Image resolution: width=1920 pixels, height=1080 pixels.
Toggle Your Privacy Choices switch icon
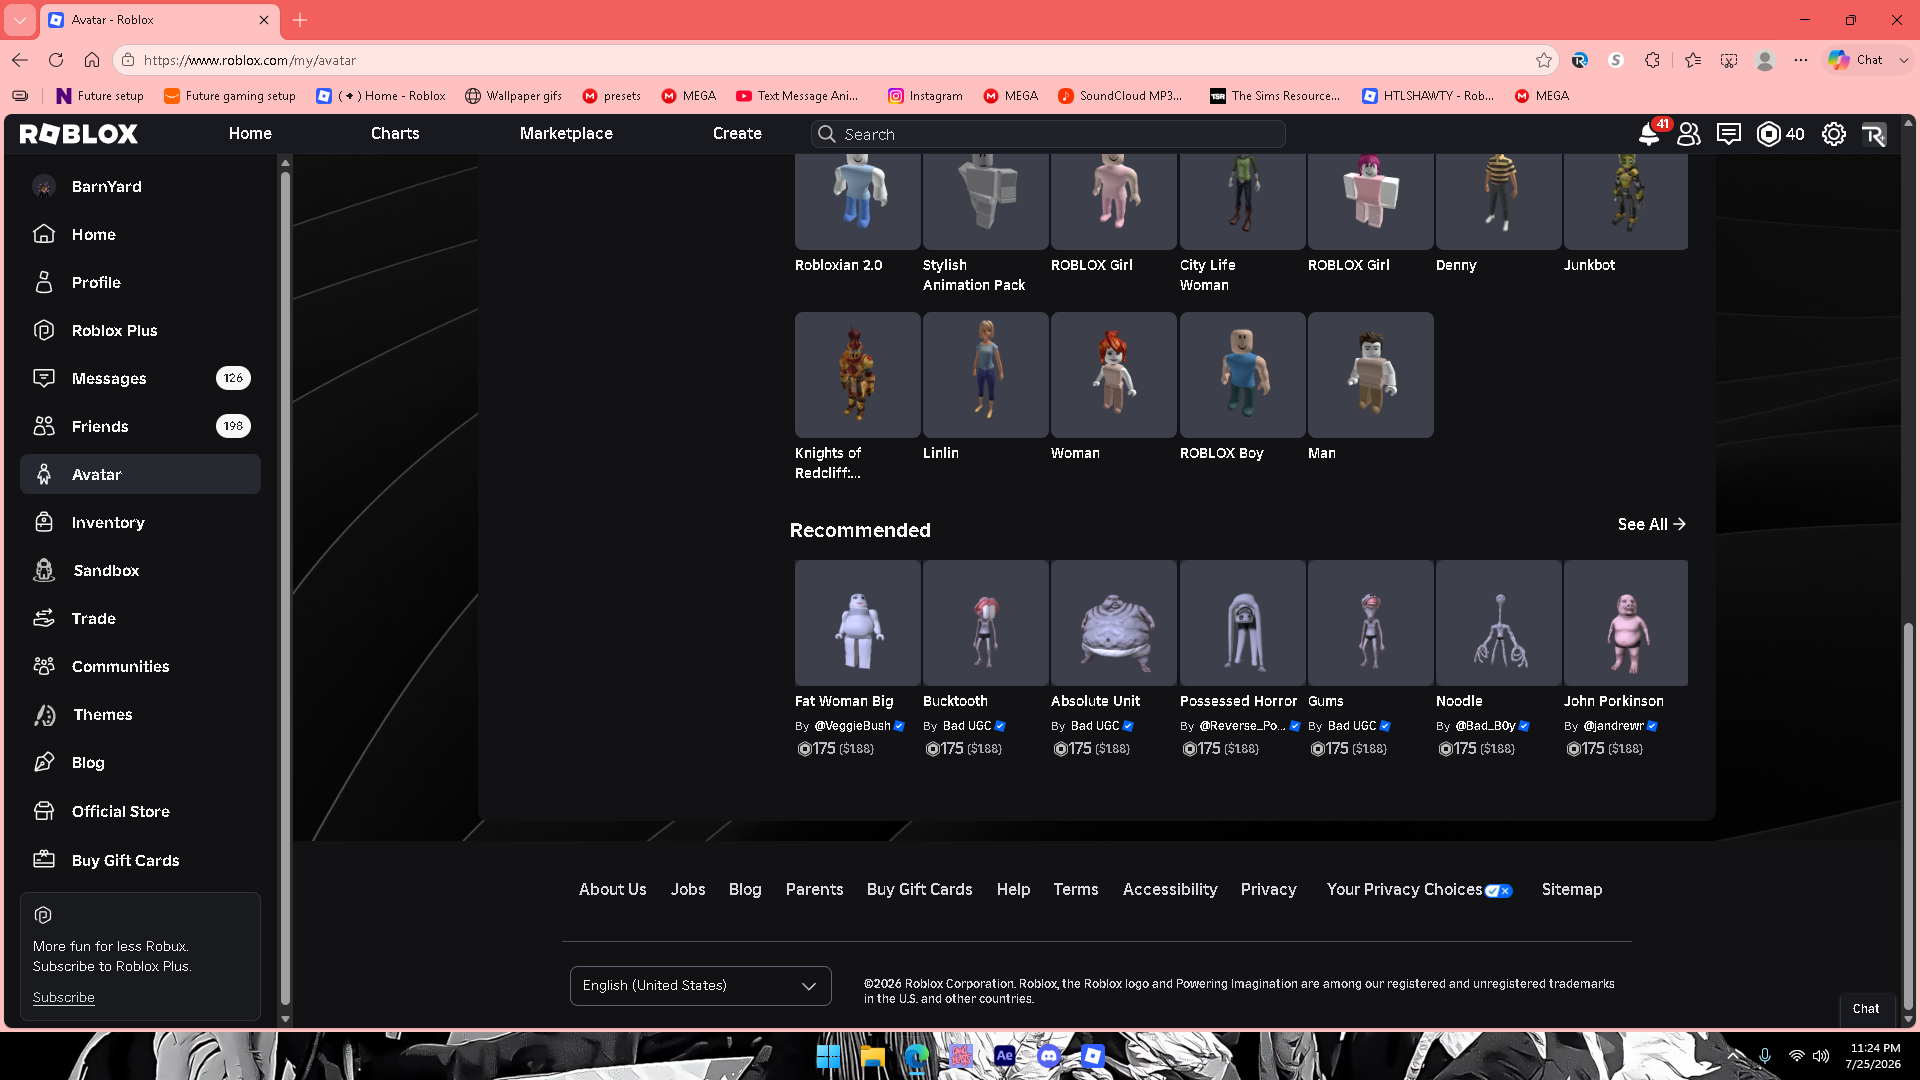[1499, 891]
